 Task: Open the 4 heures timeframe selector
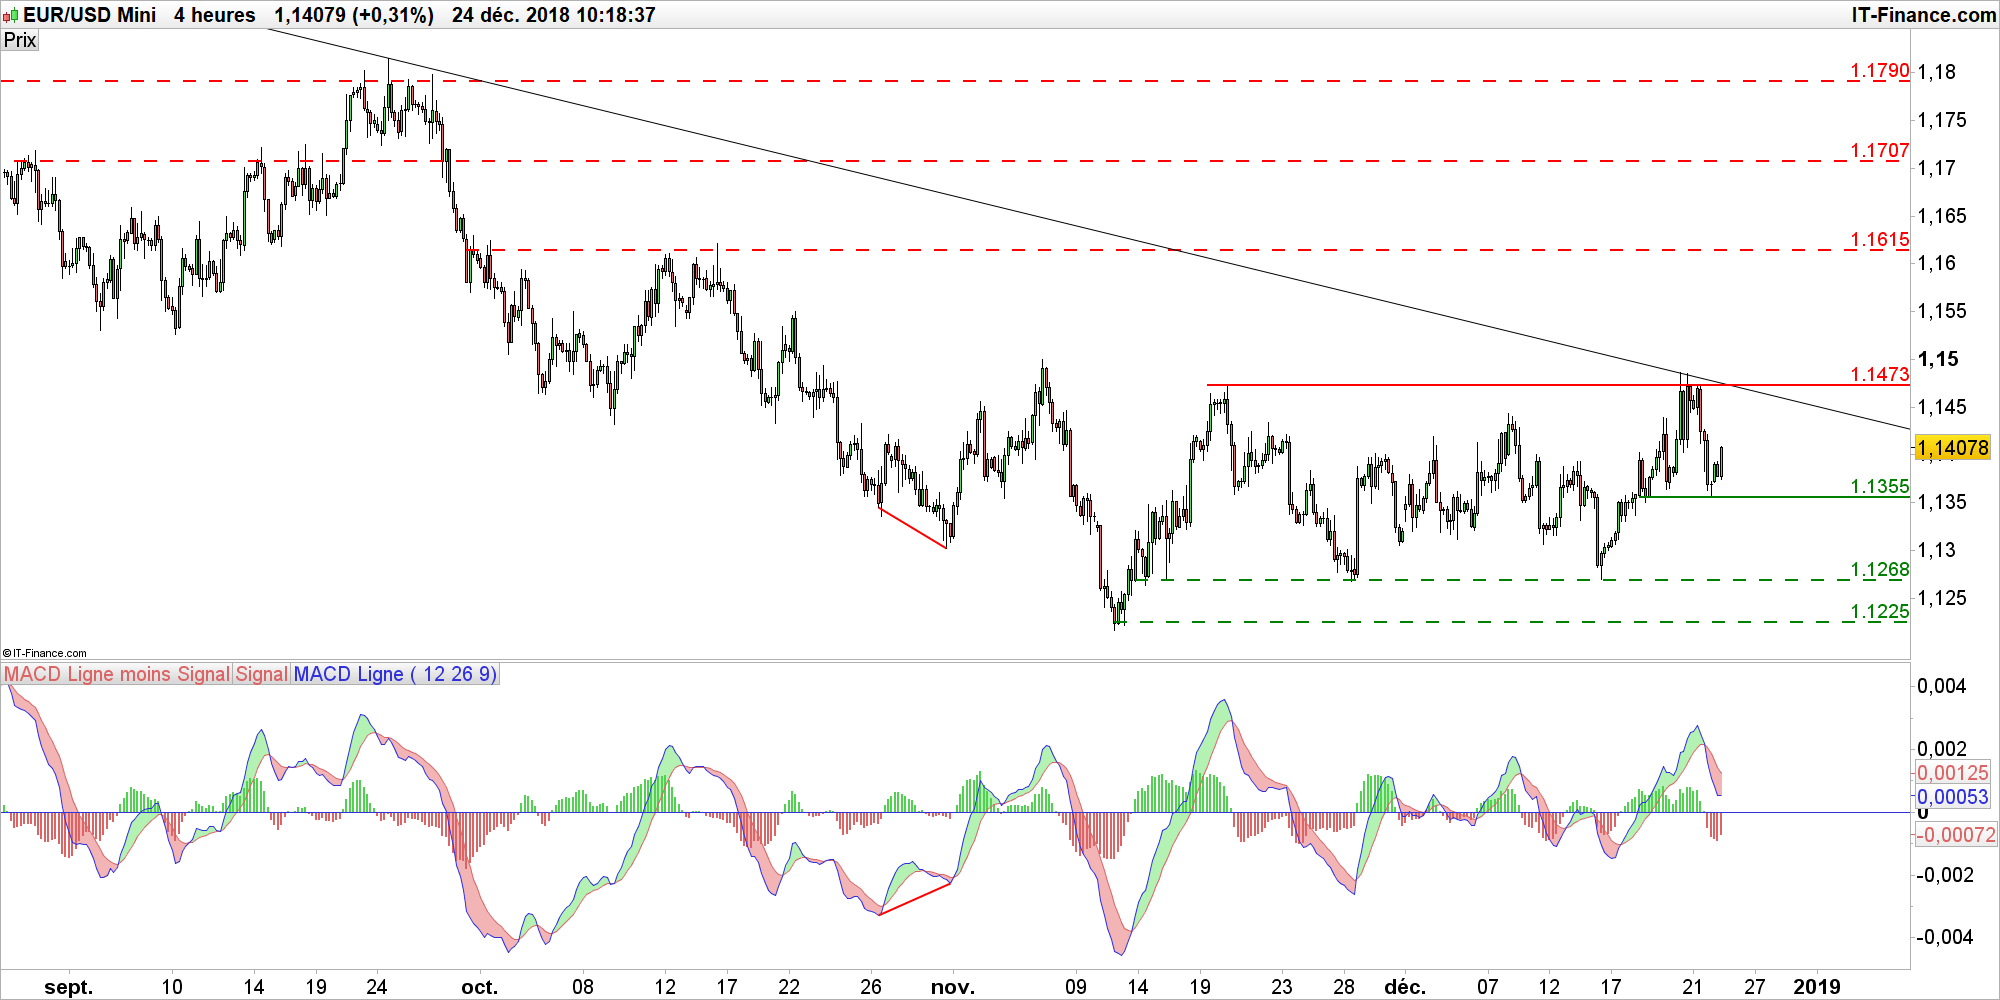(x=214, y=15)
